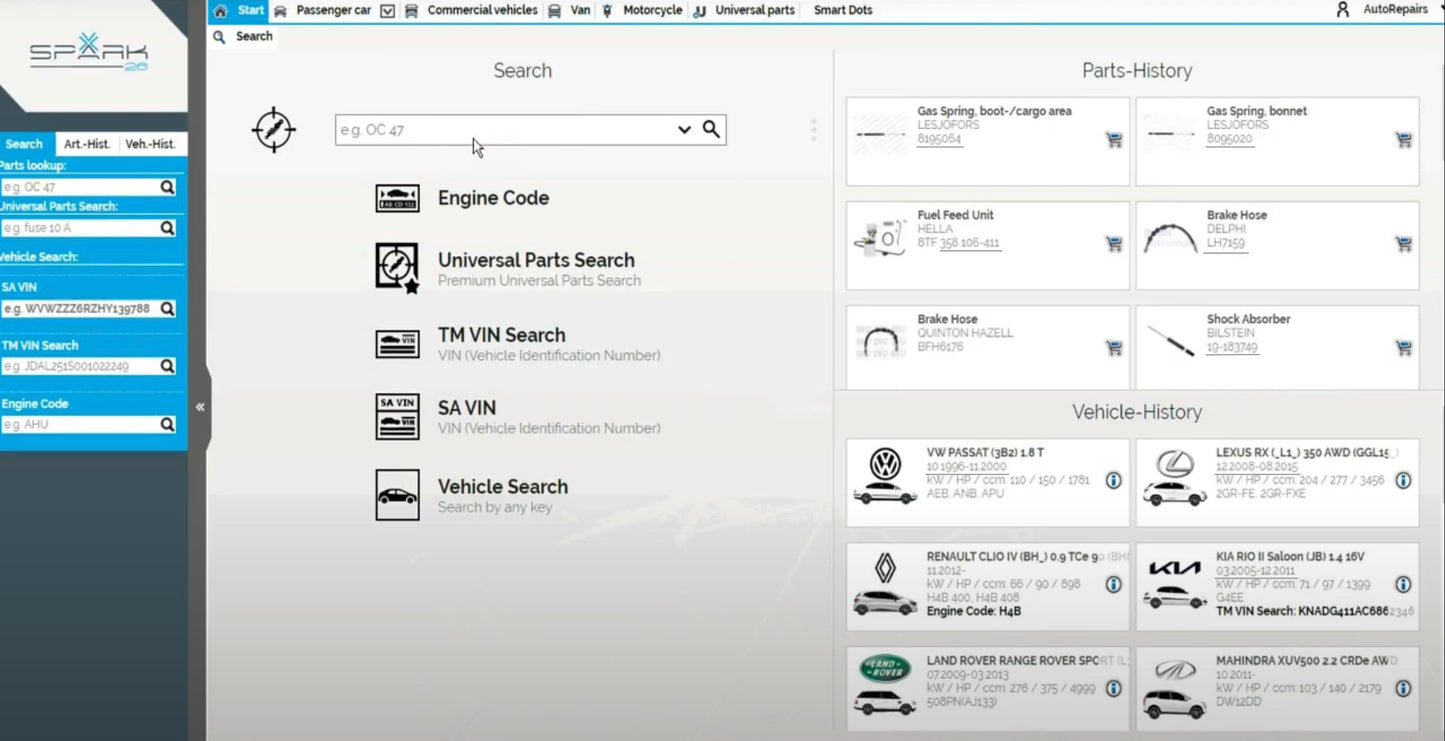Screen dimensions: 1445x741
Task: Click the AutoRepairs user profile icon
Action: coord(1342,9)
